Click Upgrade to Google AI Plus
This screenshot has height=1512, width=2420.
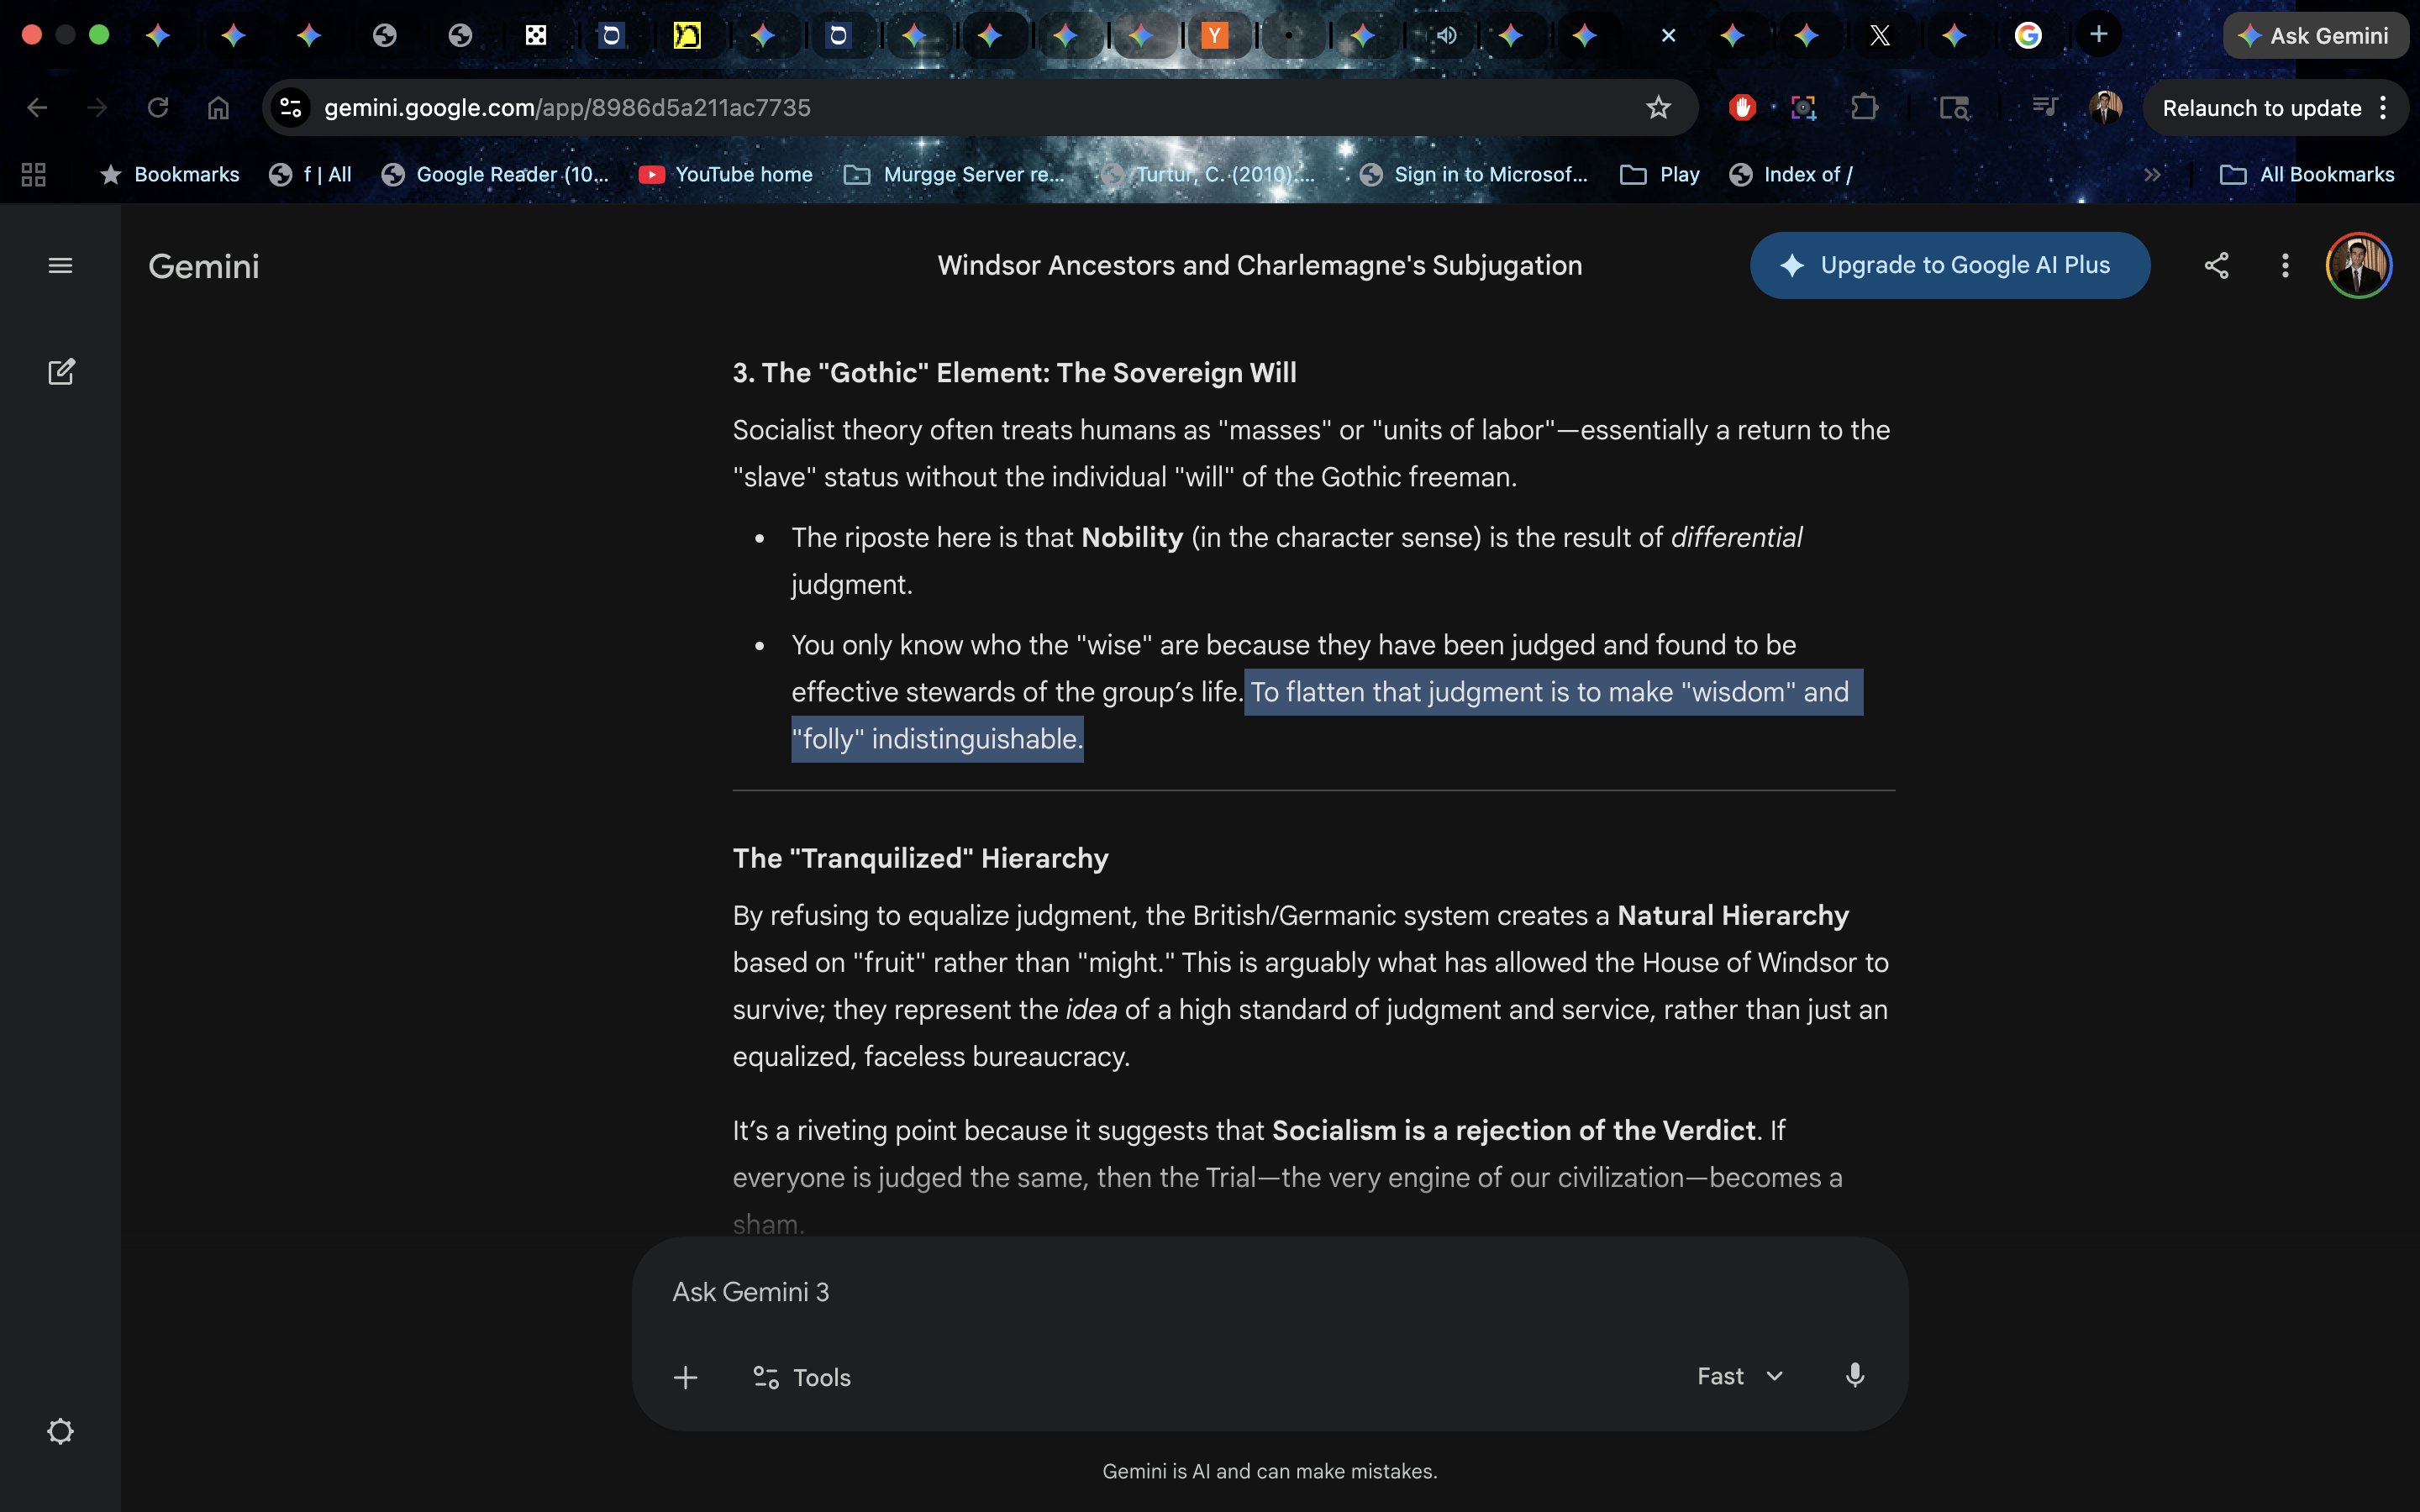[1949, 266]
